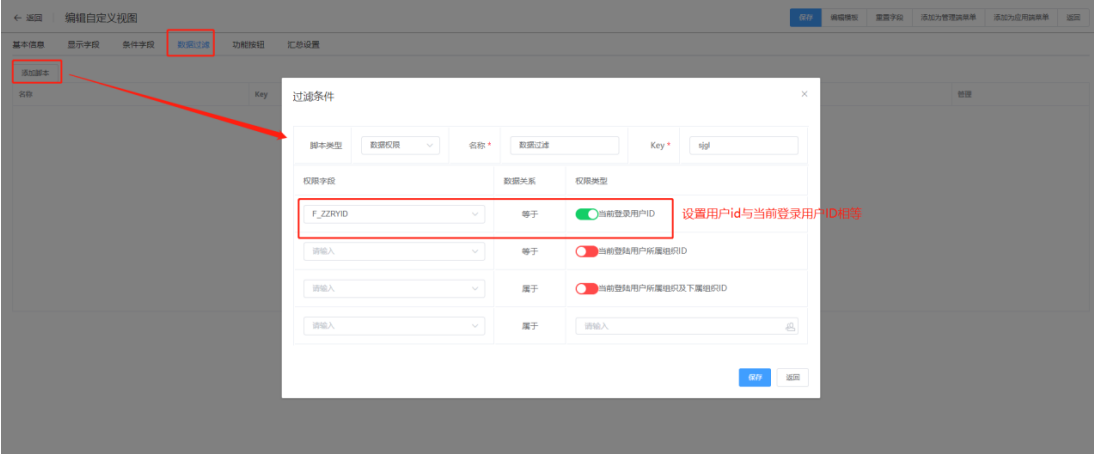Click the 返回 button in top-right toolbar
Viewport: 1094px width, 454px height.
tap(1073, 18)
